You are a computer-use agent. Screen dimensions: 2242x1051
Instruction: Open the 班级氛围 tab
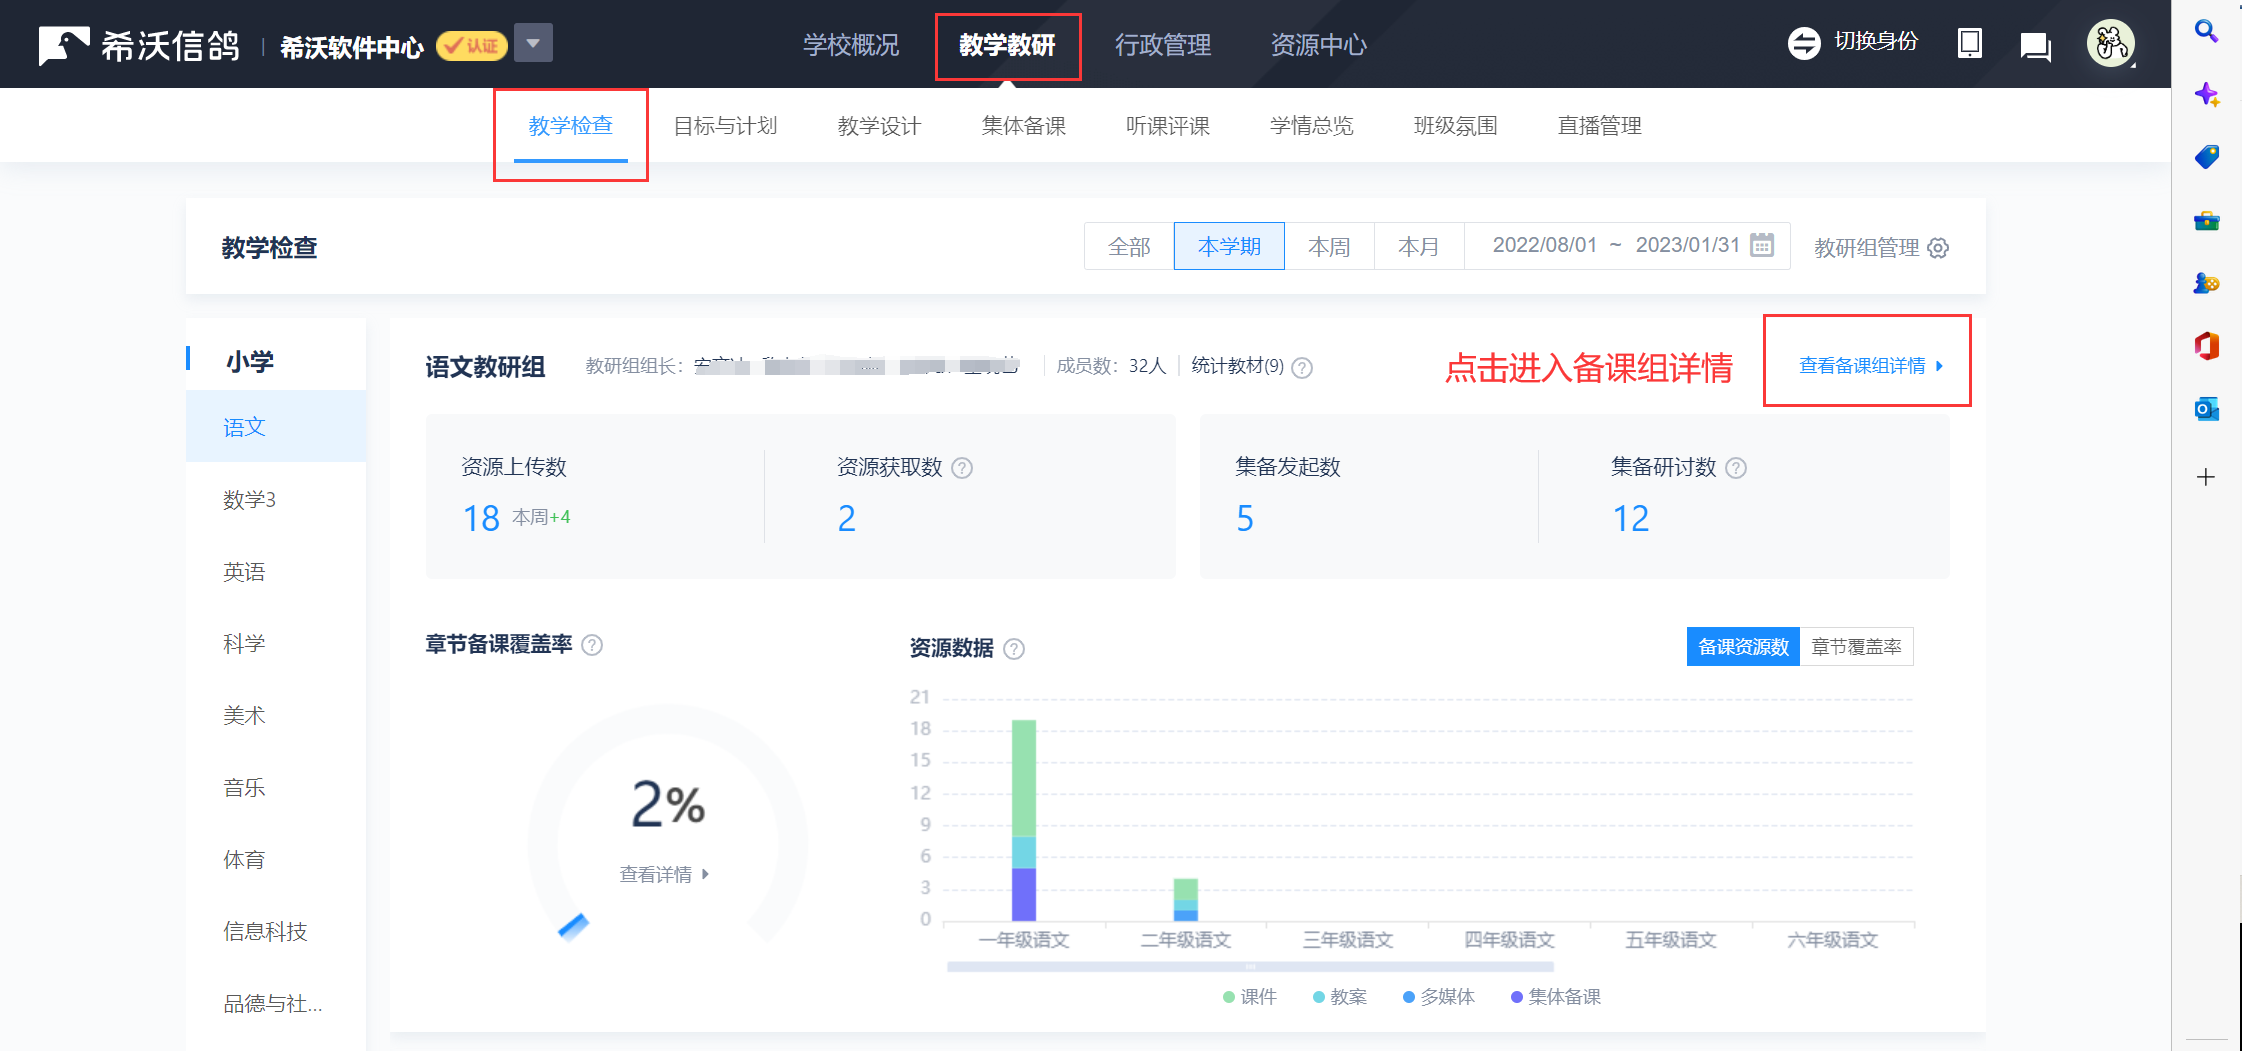pos(1455,126)
